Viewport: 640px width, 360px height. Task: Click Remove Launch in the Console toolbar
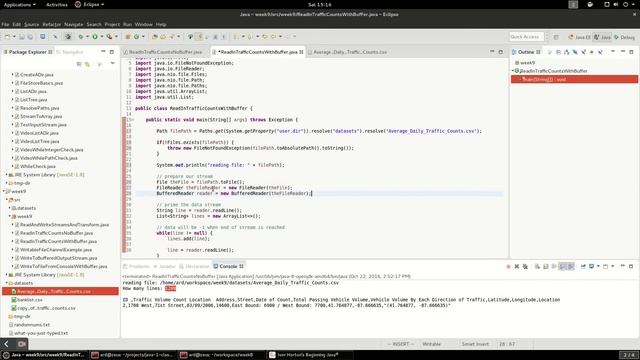tap(517, 267)
